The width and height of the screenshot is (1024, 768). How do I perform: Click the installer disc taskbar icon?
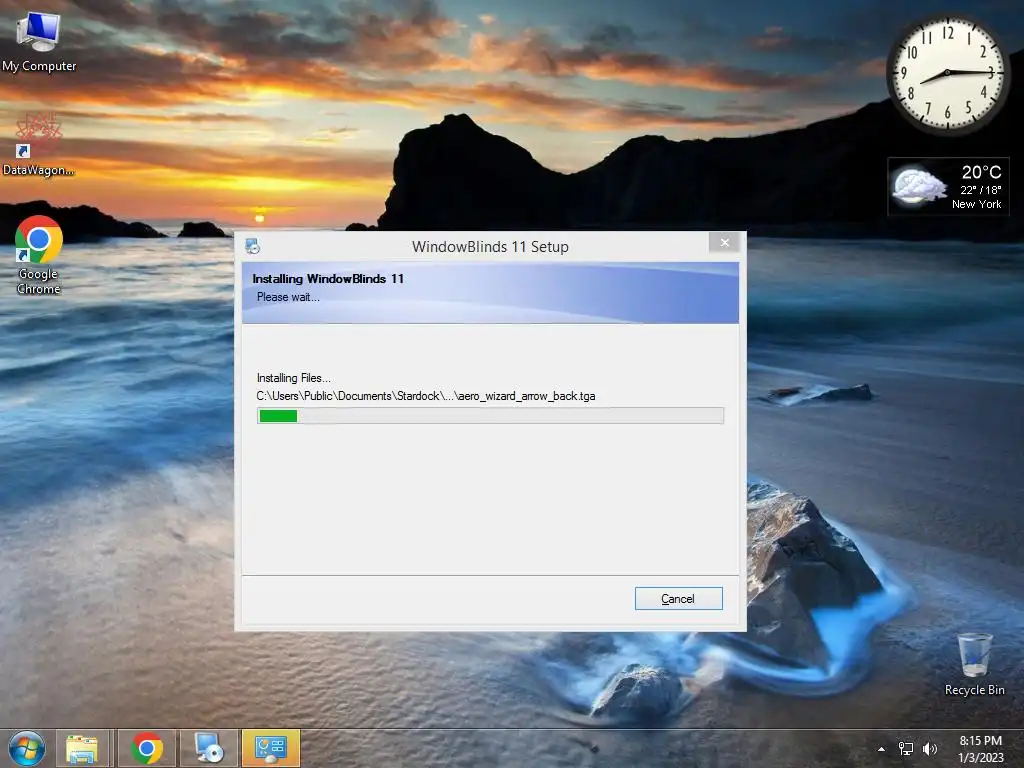209,748
